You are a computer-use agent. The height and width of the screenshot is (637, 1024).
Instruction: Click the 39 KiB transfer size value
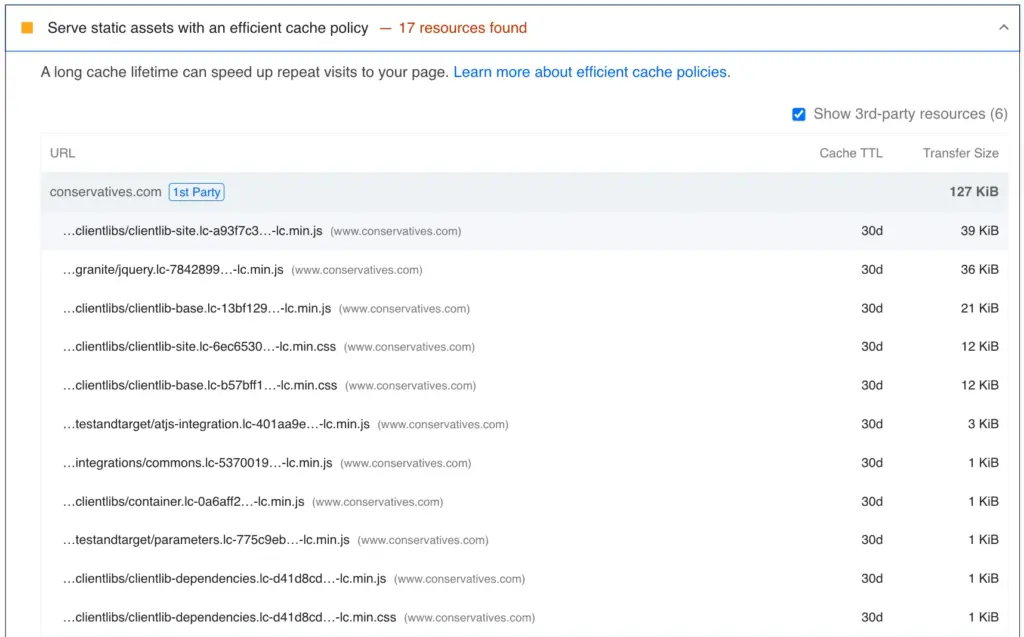979,231
